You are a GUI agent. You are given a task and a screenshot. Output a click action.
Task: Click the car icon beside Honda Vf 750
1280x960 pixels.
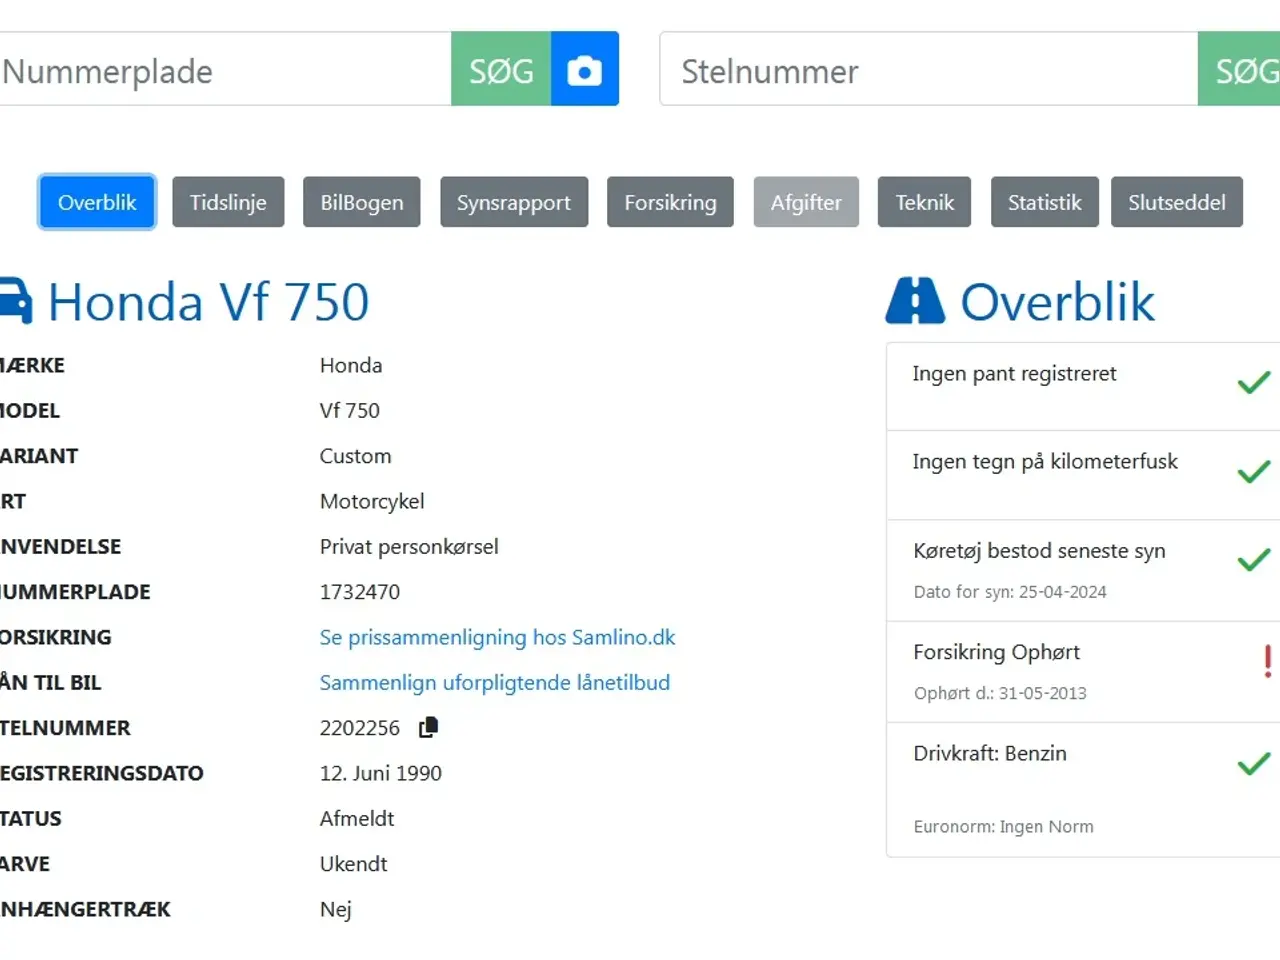point(15,301)
